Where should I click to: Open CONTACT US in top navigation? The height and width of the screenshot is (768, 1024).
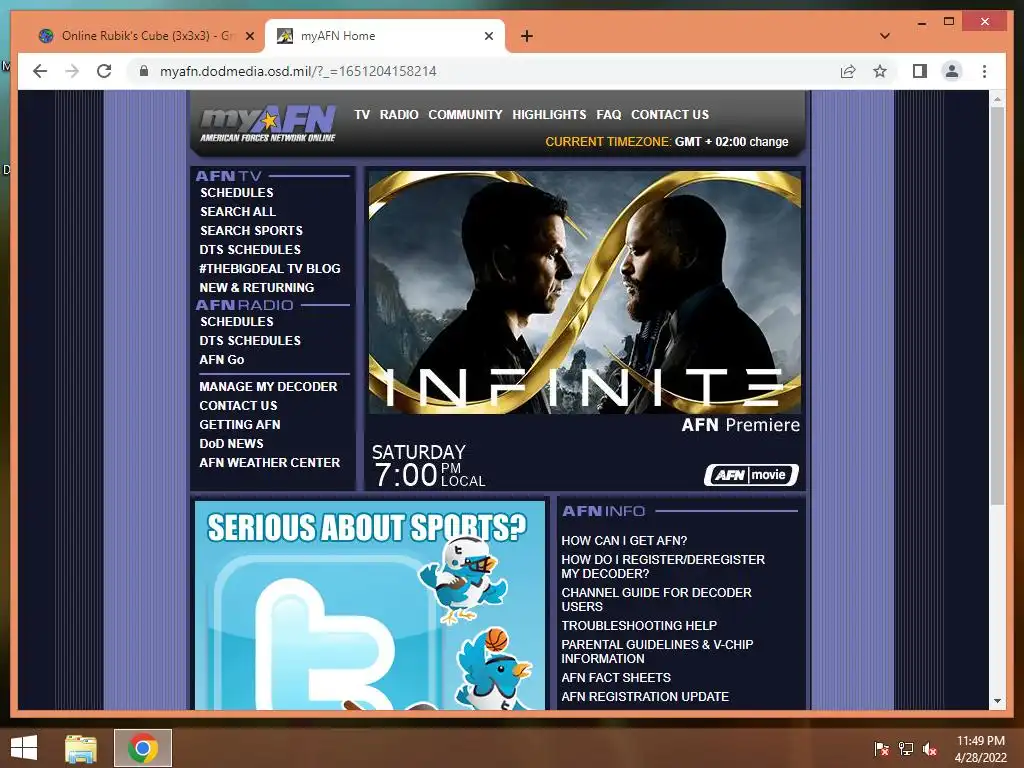[670, 114]
